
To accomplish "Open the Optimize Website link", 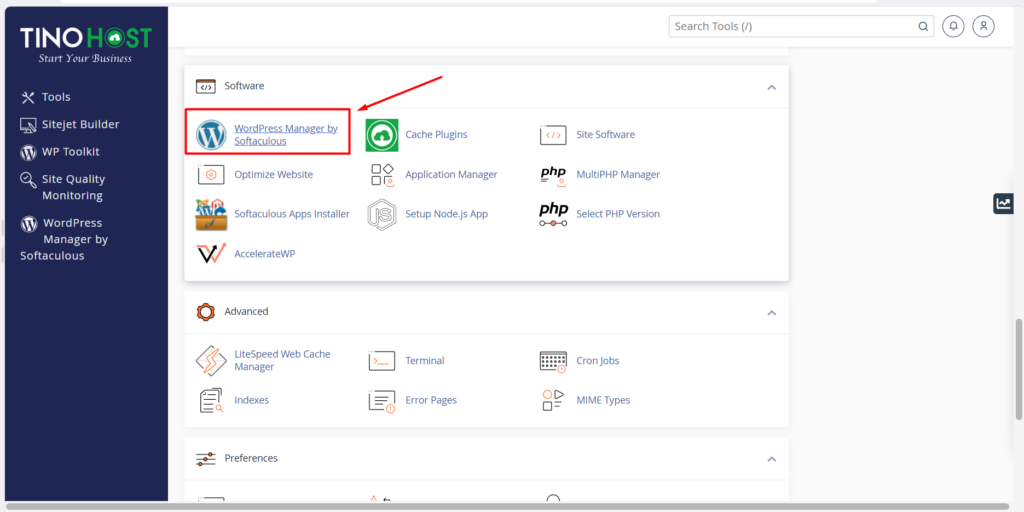I will pyautogui.click(x=274, y=175).
